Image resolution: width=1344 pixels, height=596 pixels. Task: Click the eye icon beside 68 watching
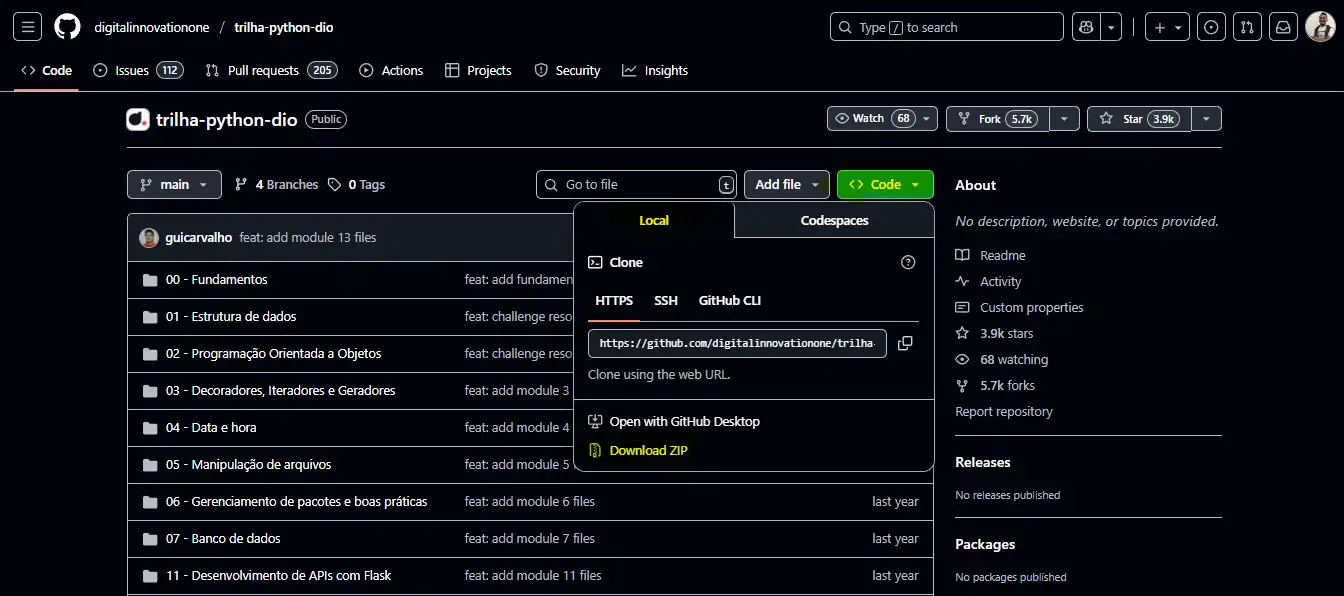click(x=962, y=360)
